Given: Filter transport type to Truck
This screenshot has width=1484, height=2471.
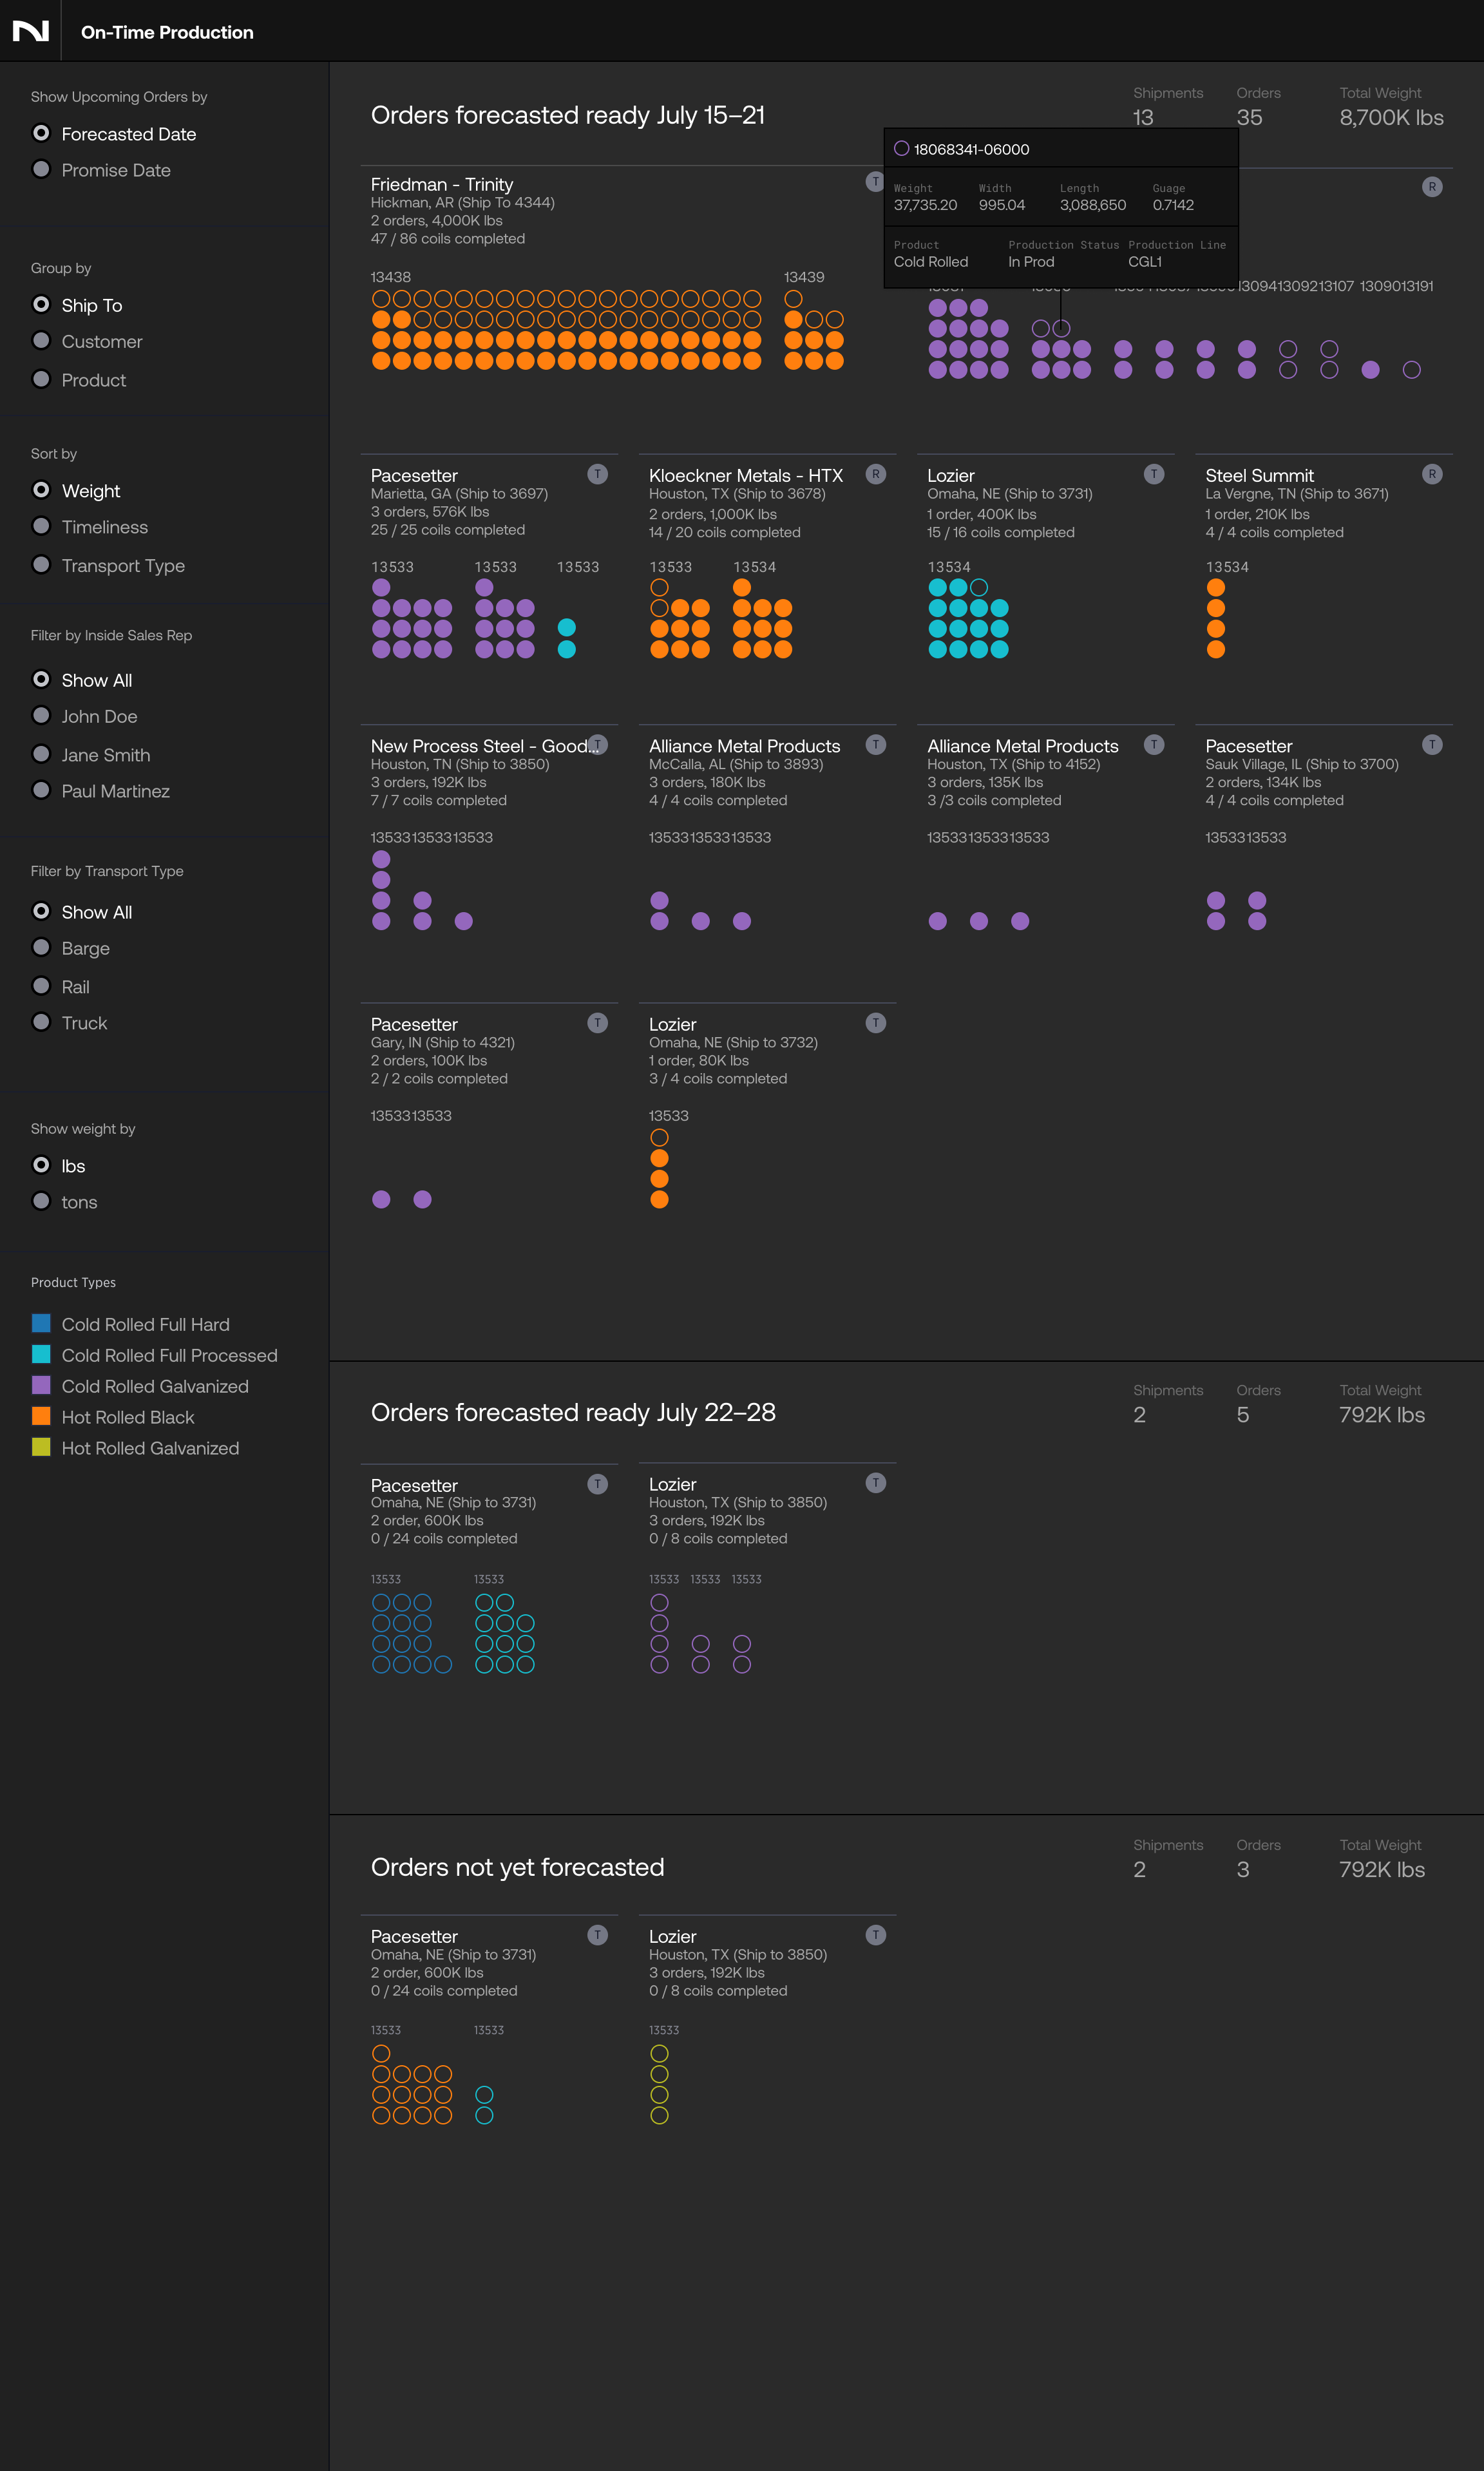Looking at the screenshot, I should pyautogui.click(x=41, y=1022).
